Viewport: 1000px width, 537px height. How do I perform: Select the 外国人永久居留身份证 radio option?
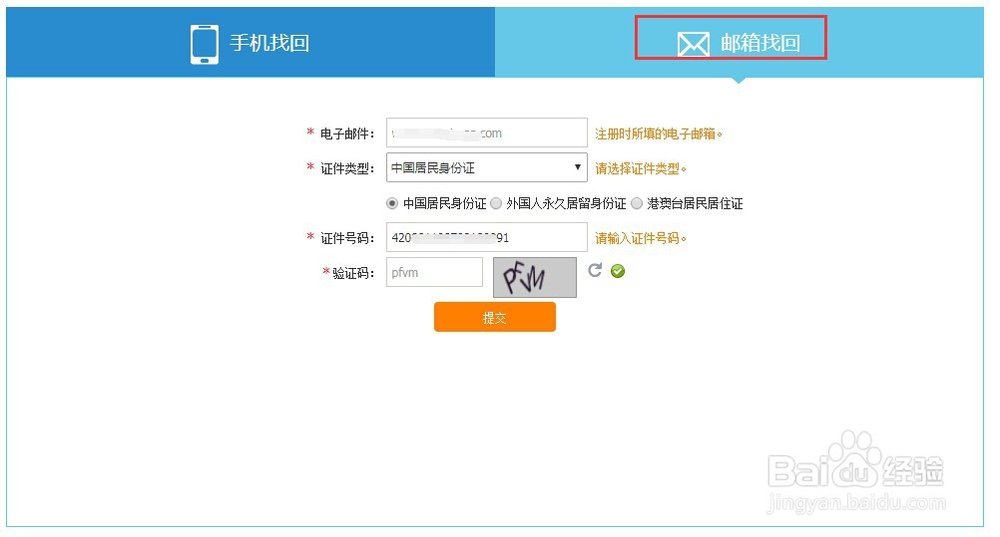pyautogui.click(x=496, y=203)
